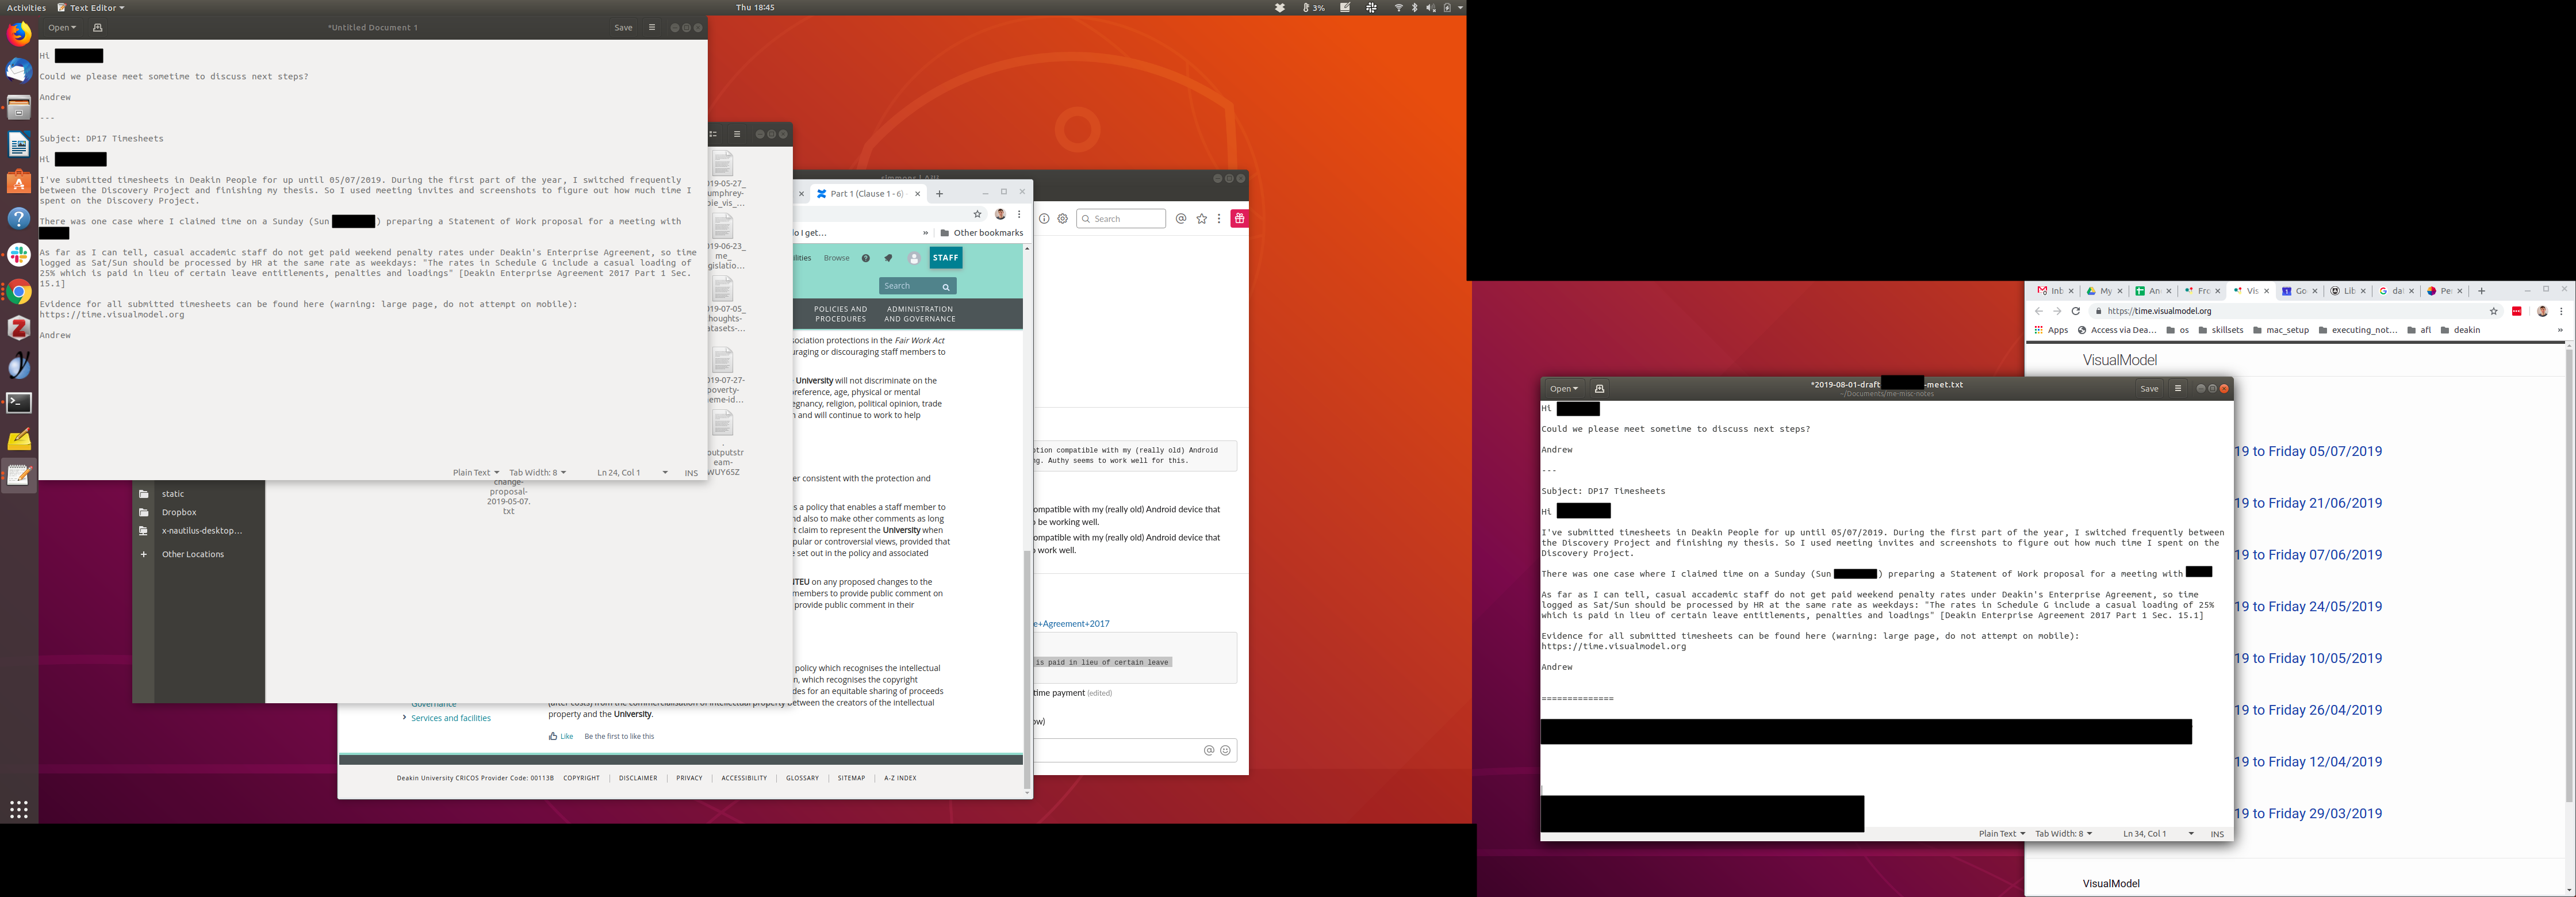
Task: Launch Firefox from the Ubuntu dock
Action: tap(19, 34)
